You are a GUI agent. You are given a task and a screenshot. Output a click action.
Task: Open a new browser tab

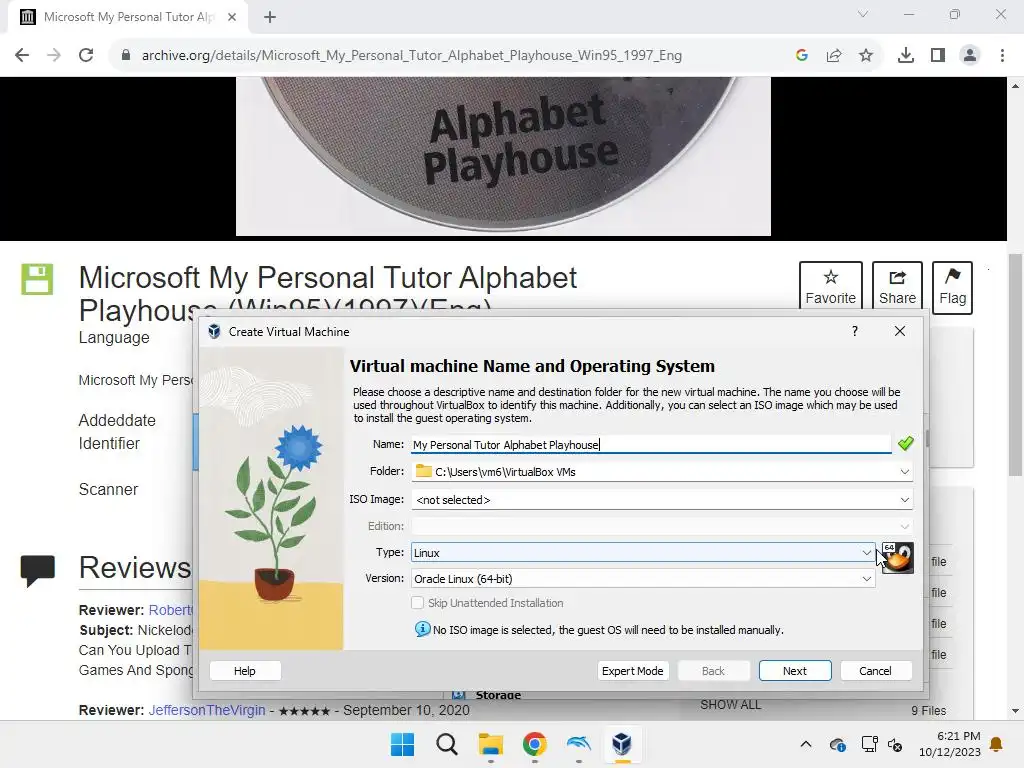(270, 17)
